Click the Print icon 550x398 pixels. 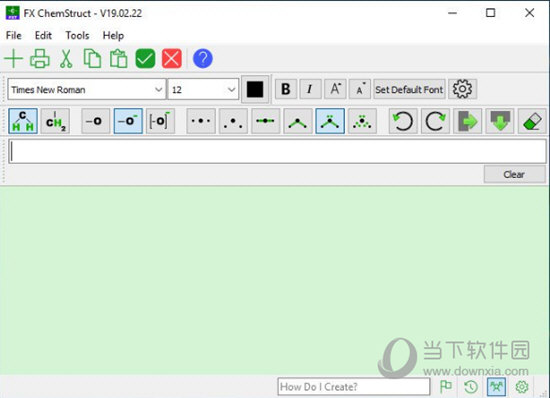click(x=40, y=59)
